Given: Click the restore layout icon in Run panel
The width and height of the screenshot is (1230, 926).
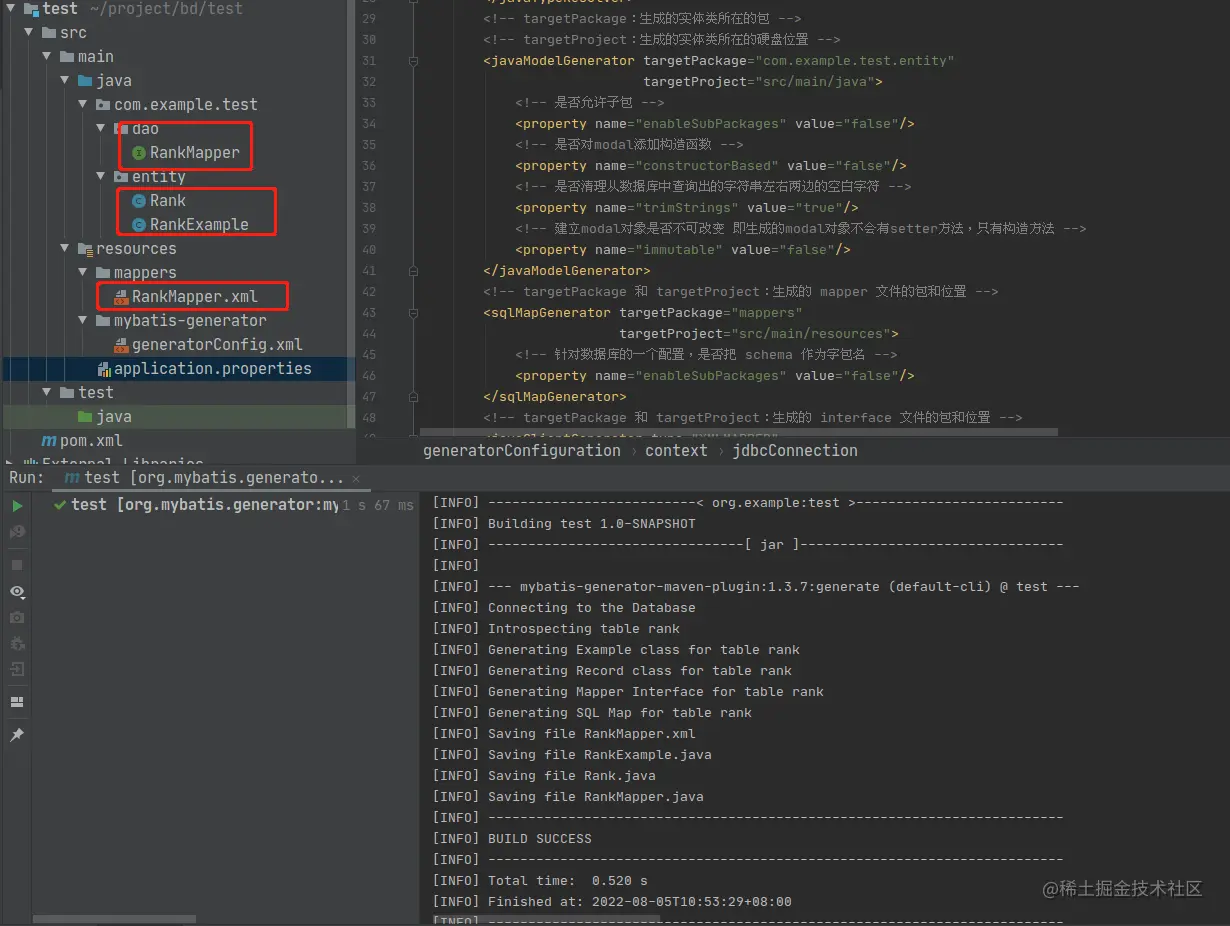Looking at the screenshot, I should tap(17, 702).
